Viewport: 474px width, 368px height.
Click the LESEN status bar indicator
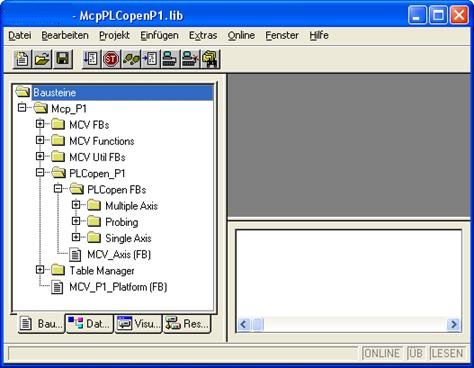coord(447,353)
